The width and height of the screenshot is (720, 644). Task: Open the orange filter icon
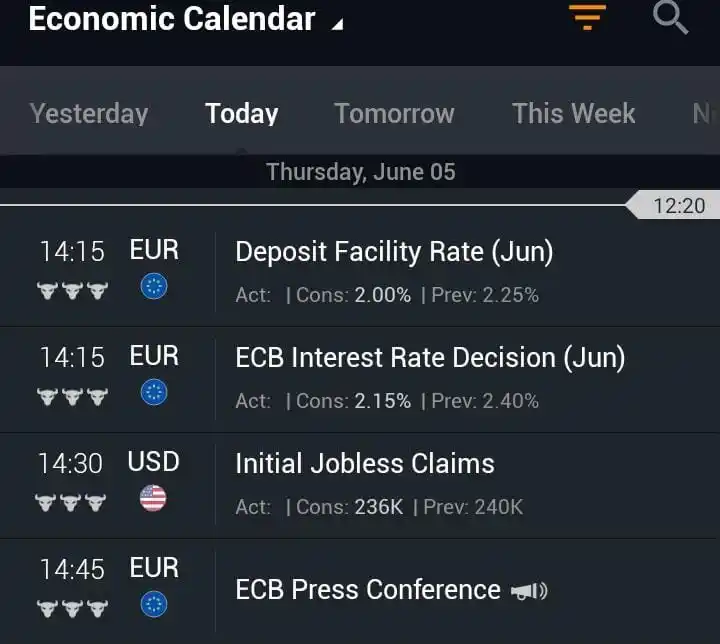(x=587, y=17)
